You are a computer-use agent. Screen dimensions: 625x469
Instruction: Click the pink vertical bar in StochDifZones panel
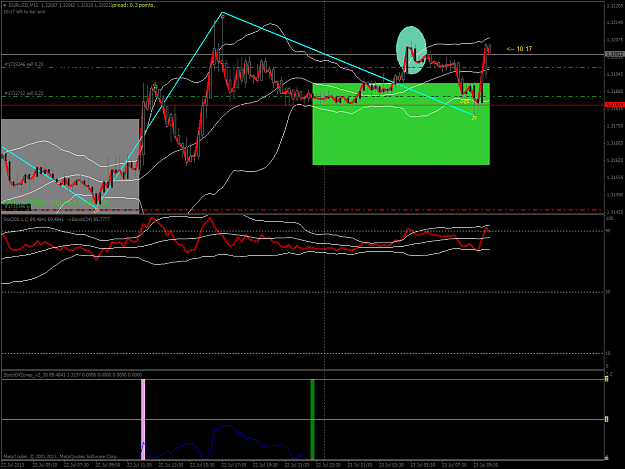pyautogui.click(x=143, y=419)
